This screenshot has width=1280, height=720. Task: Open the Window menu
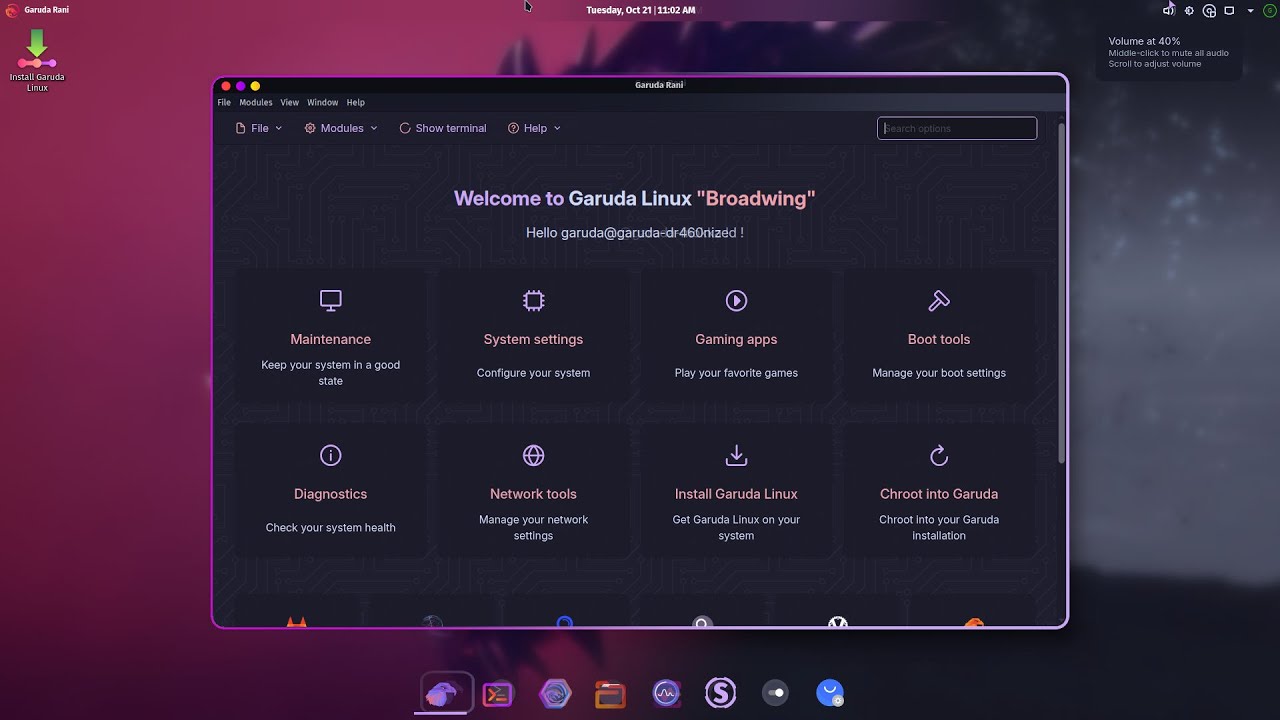tap(322, 102)
